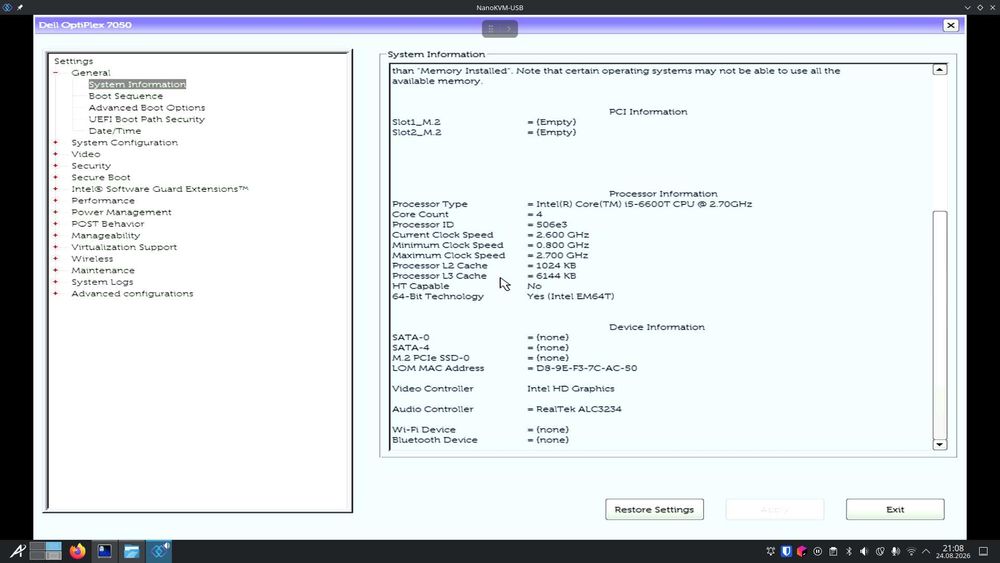Click the Maximum Clock Speed 2.700 GHz value

pyautogui.click(x=562, y=255)
